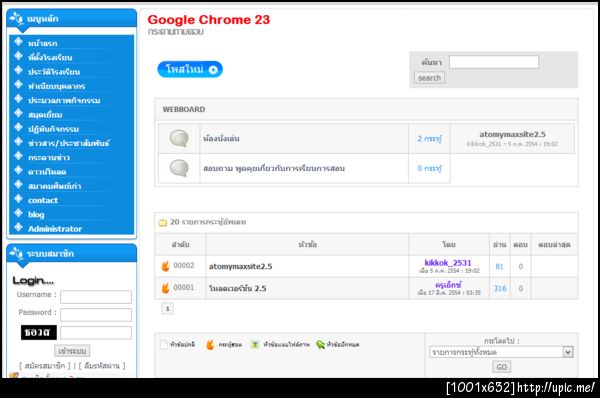The width and height of the screenshot is (600, 398).
Task: Open the สอบถาม พูดคุยเกี่ยวกับการเรียนการสอน forum
Action: [274, 168]
